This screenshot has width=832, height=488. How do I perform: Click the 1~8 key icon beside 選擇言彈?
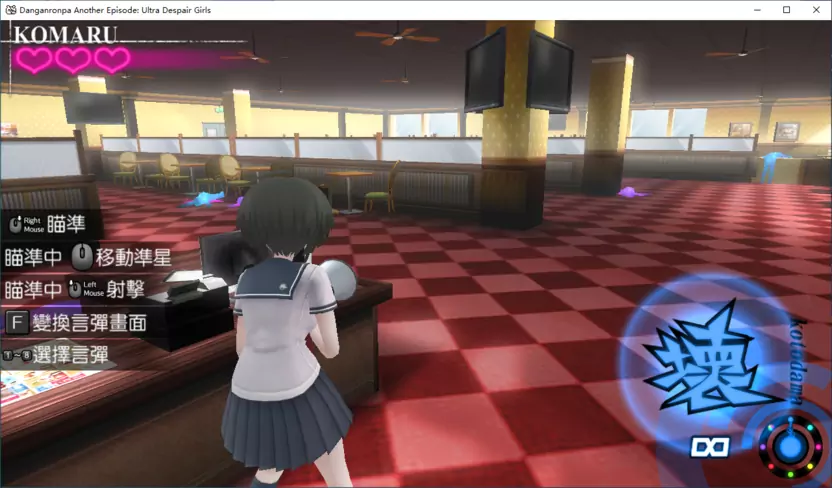coord(17,355)
